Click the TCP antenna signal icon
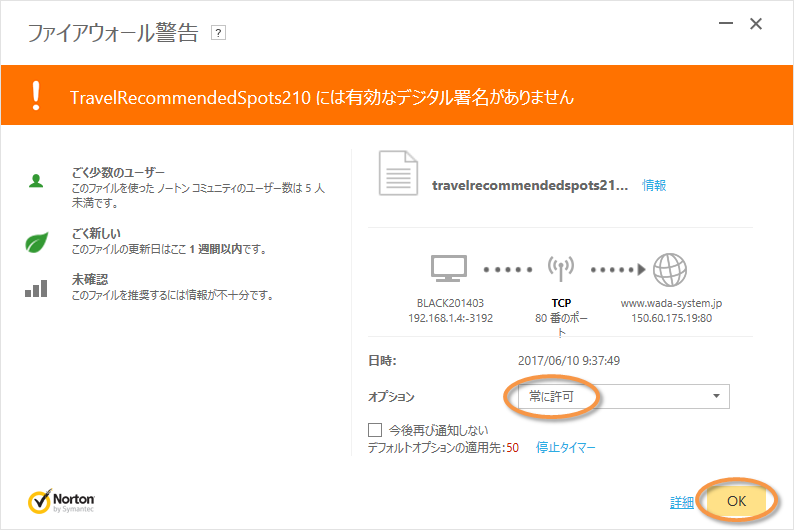Viewport: 794px width, 531px height. point(561,268)
